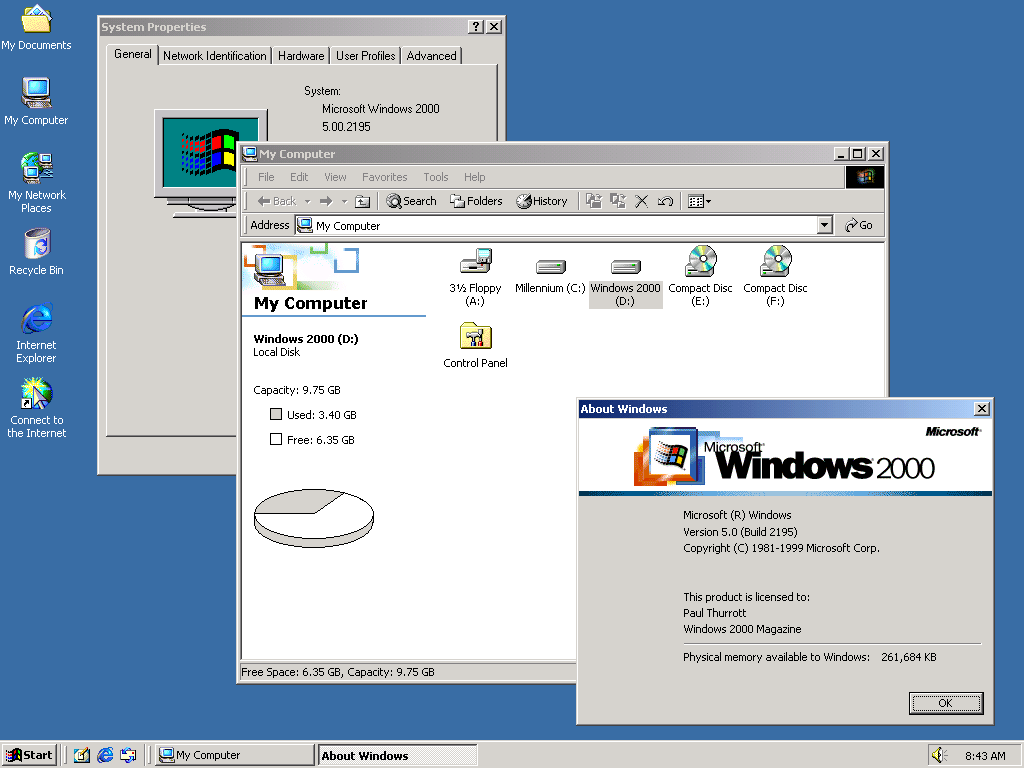
Task: Open Recycle Bin on the desktop
Action: click(x=36, y=245)
